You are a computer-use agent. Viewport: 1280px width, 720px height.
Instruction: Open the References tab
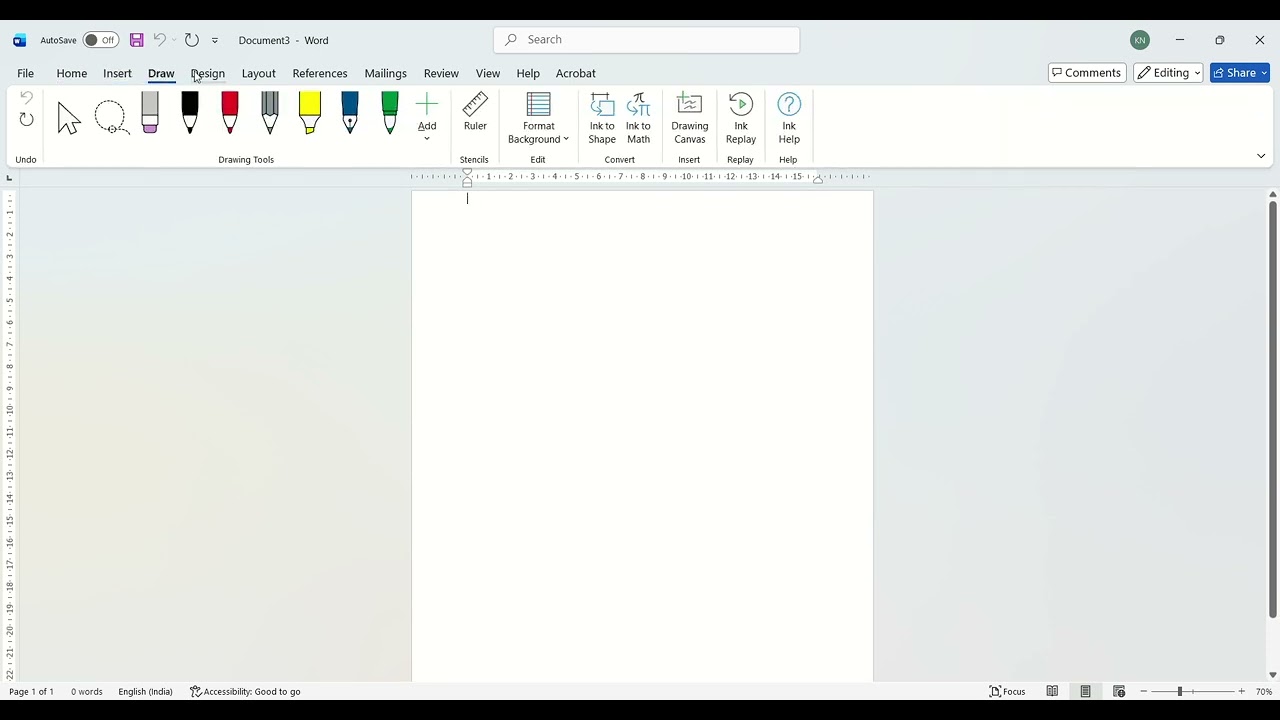coord(320,73)
